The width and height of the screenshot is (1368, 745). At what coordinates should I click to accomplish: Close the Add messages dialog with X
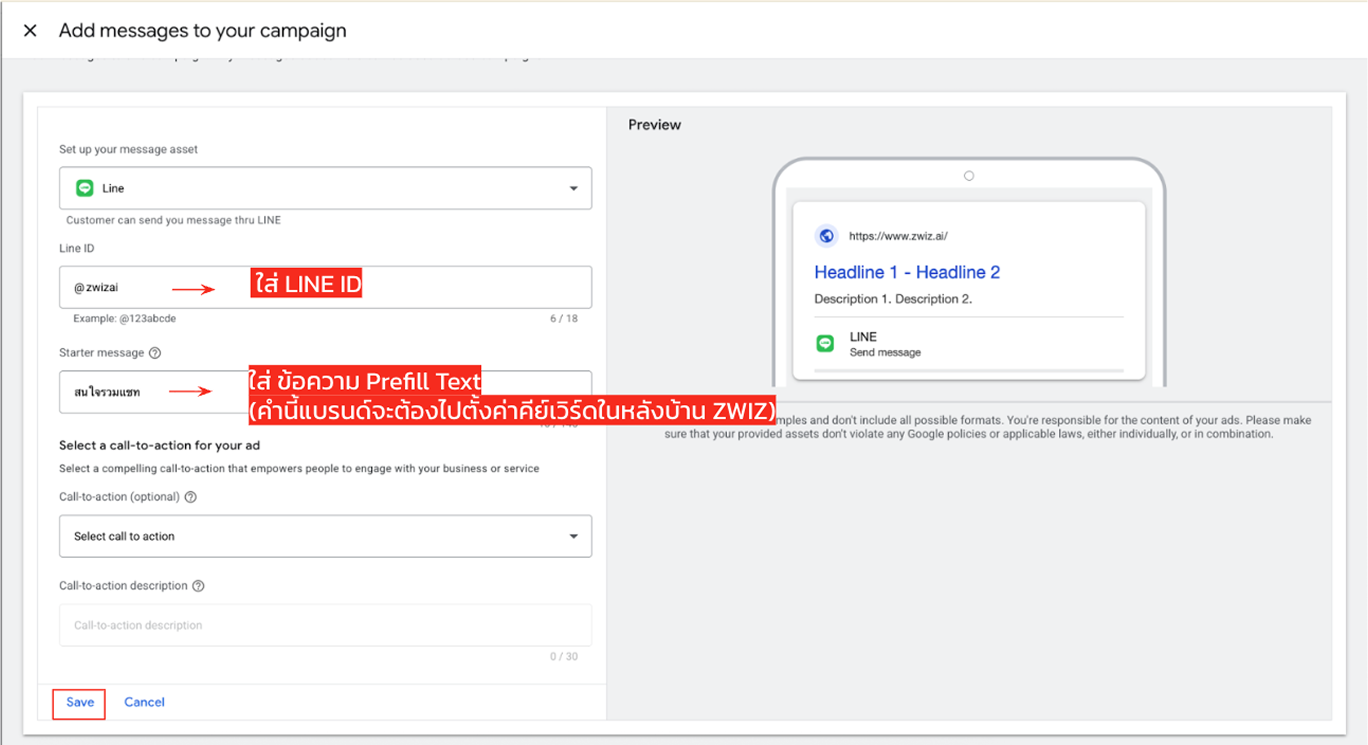pyautogui.click(x=30, y=31)
